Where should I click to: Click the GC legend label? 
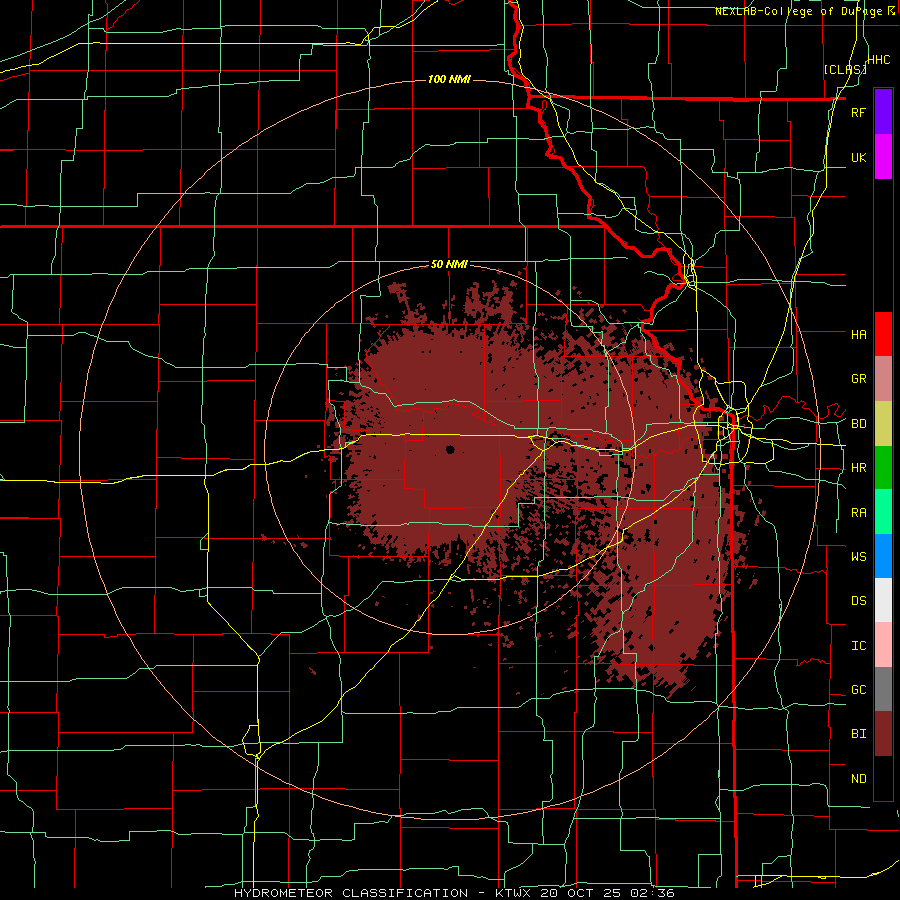tap(858, 690)
